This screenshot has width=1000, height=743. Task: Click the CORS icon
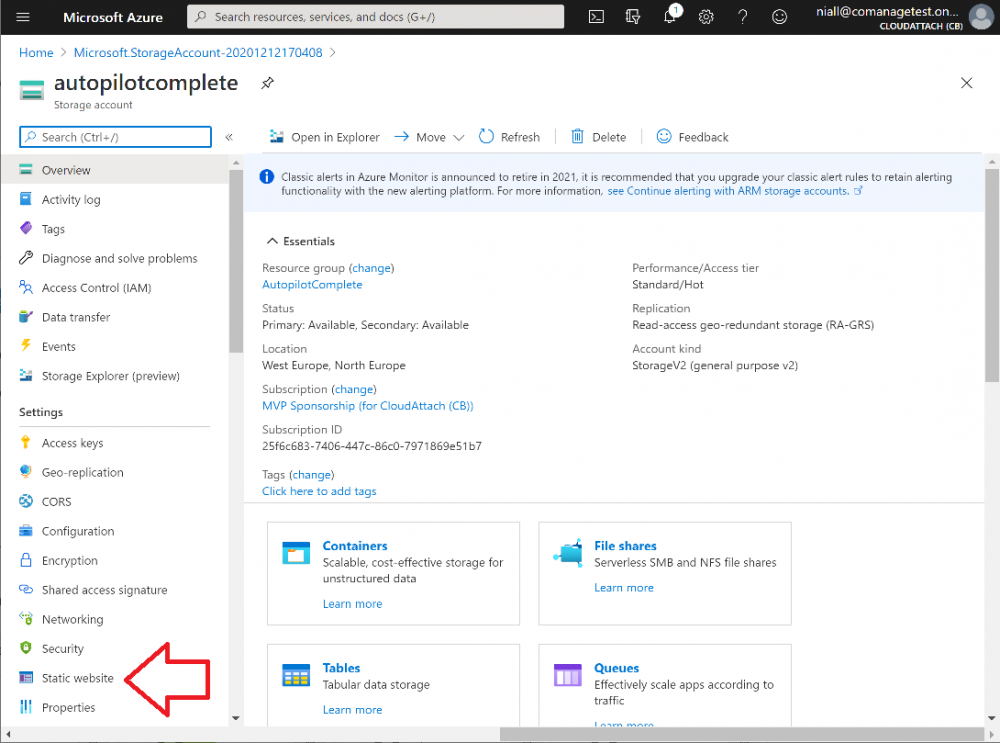click(26, 501)
